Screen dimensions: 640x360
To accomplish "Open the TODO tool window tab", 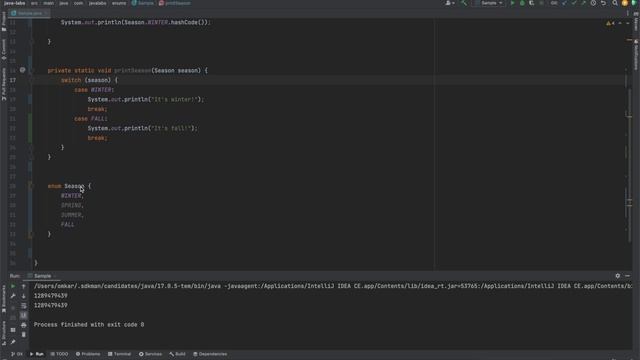I will click(59, 354).
